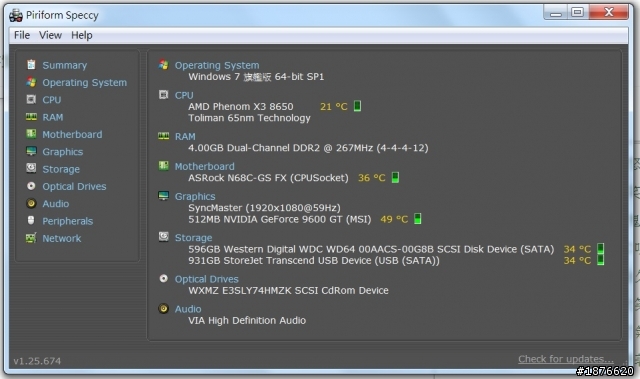Click the Motherboard icon in summary panel

coord(163,166)
